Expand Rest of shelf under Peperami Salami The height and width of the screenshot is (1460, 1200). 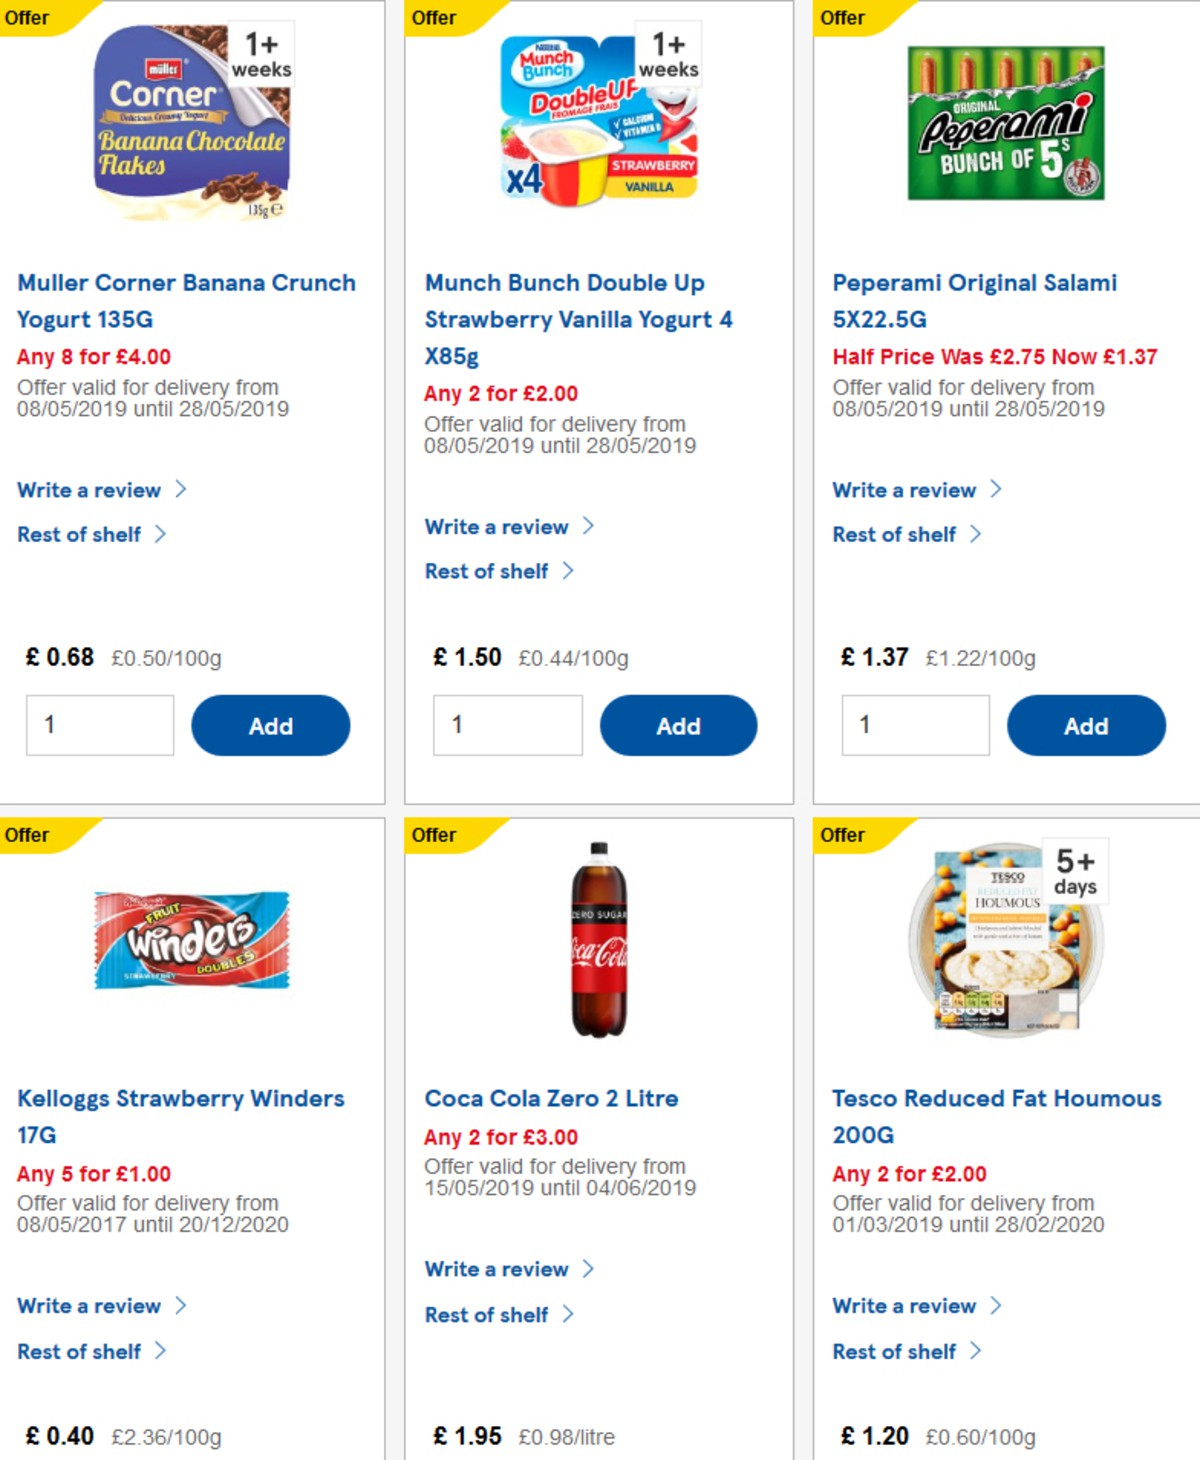893,534
